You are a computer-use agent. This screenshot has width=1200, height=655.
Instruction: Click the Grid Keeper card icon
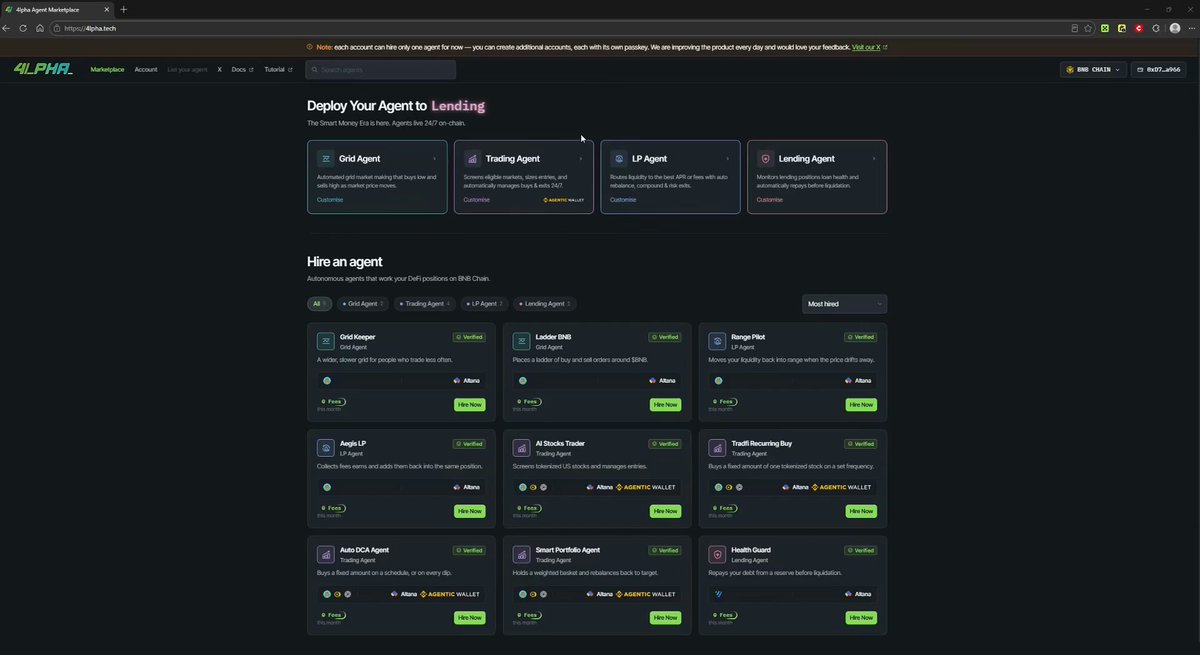(x=325, y=341)
